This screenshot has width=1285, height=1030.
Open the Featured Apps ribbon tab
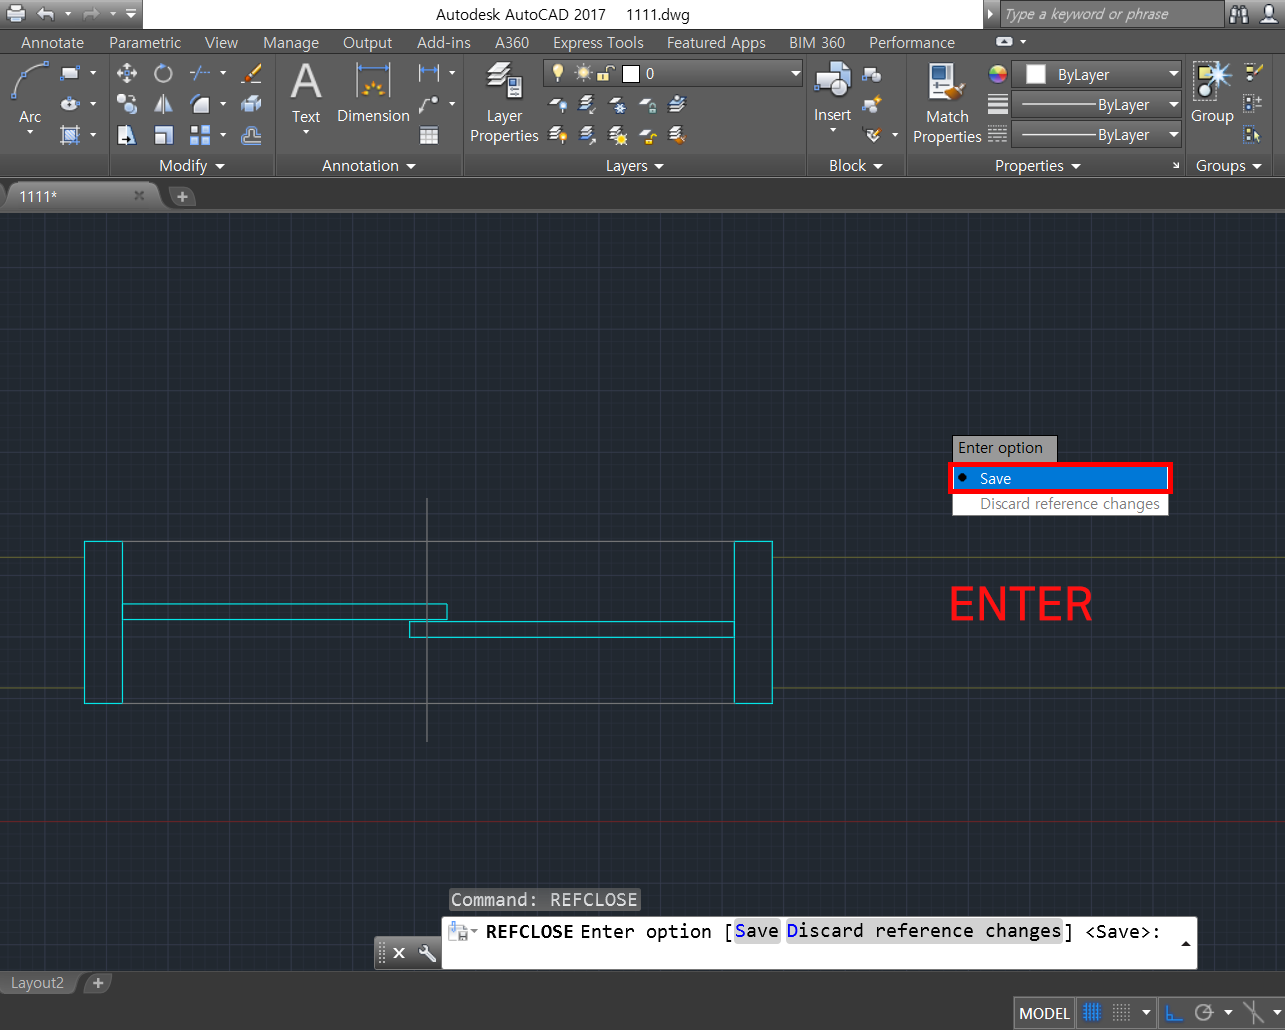(x=716, y=42)
